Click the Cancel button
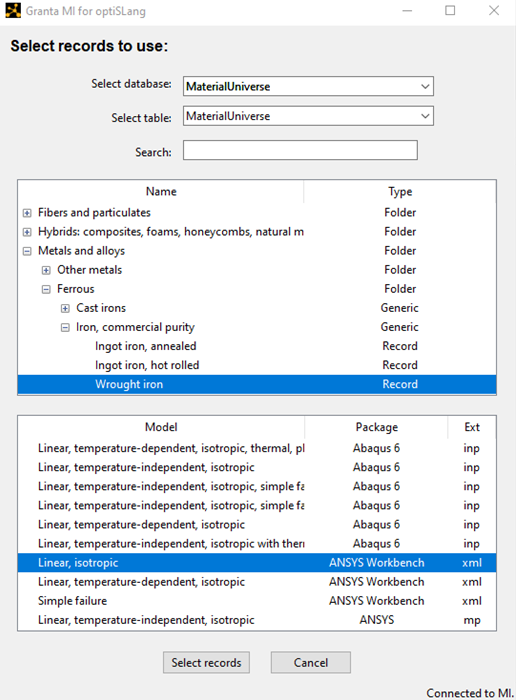The width and height of the screenshot is (516, 700). (x=311, y=662)
